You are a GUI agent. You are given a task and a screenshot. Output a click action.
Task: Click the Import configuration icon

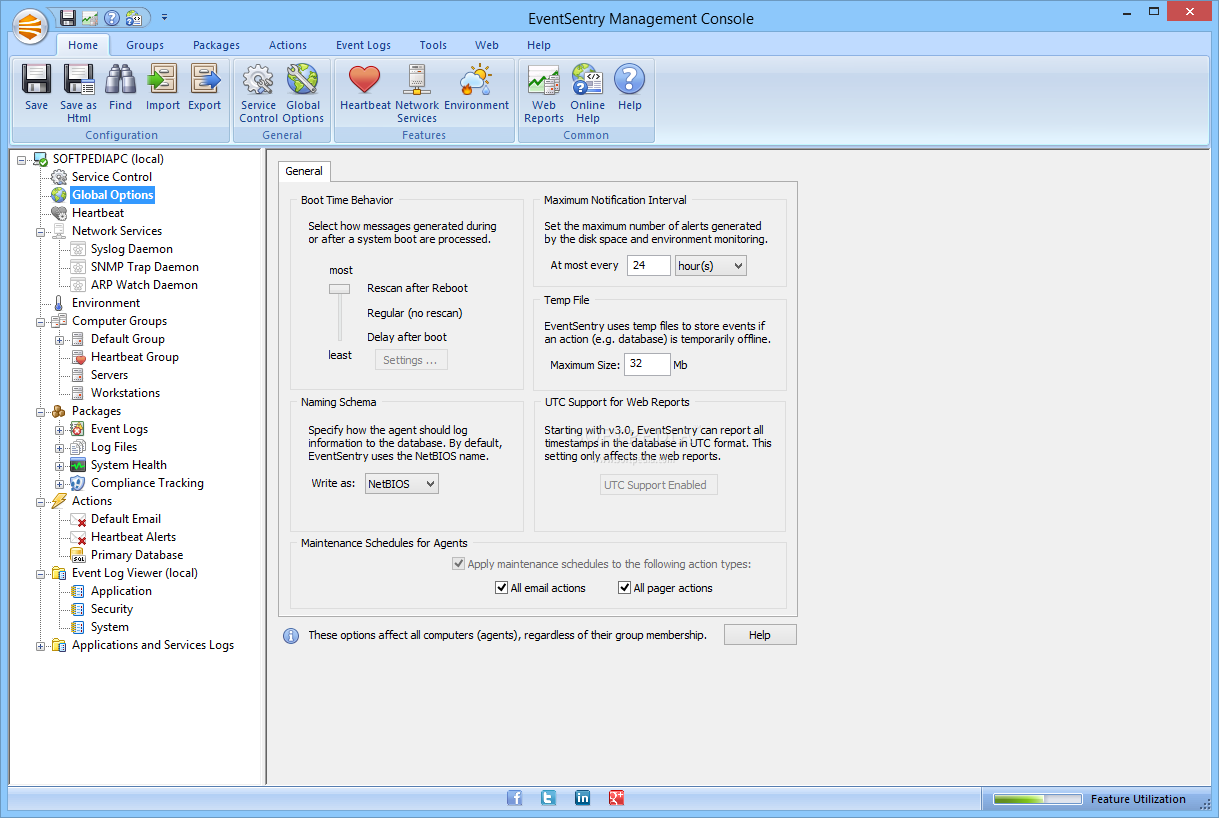click(163, 88)
